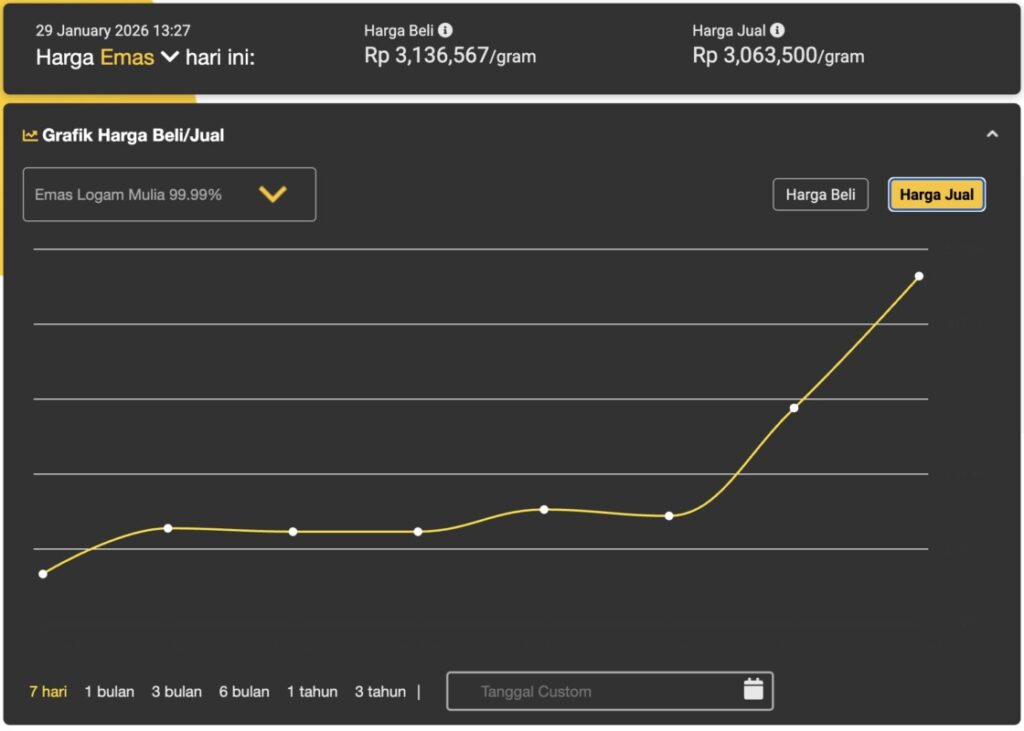
Task: Click the Tanggal Custom input field
Action: [560, 690]
